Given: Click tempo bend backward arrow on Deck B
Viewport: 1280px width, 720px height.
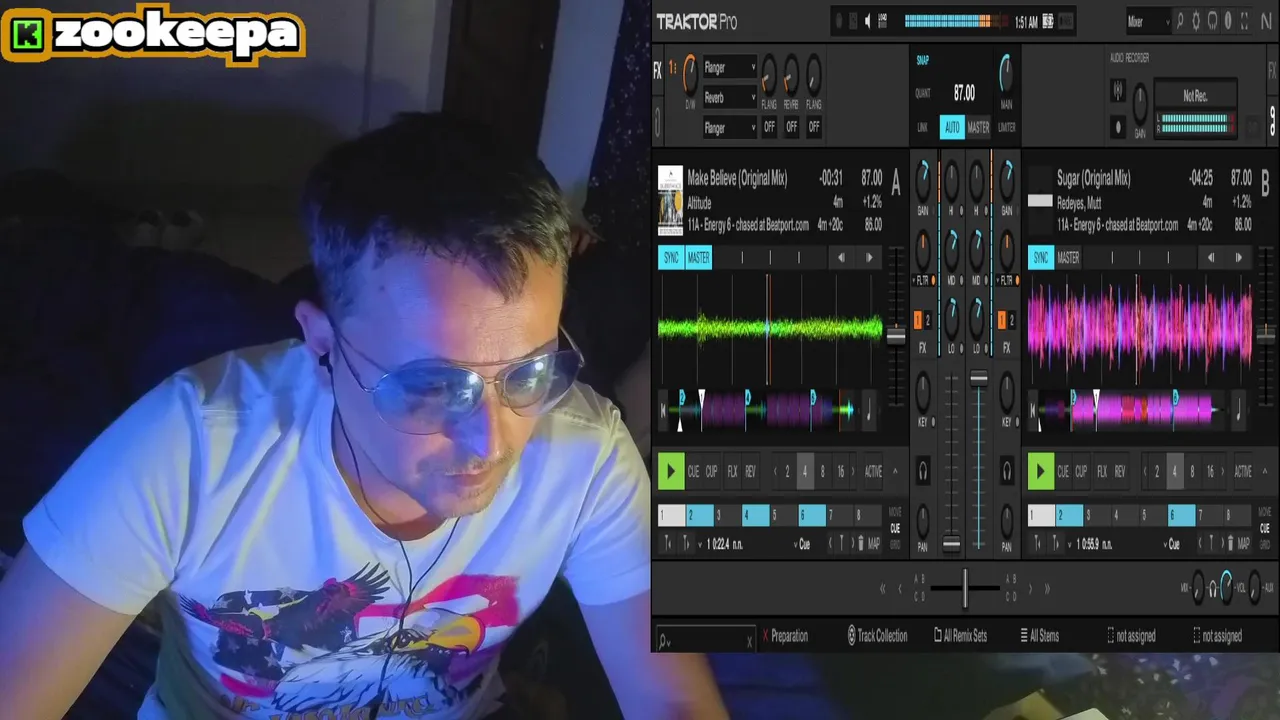Looking at the screenshot, I should [x=1211, y=258].
